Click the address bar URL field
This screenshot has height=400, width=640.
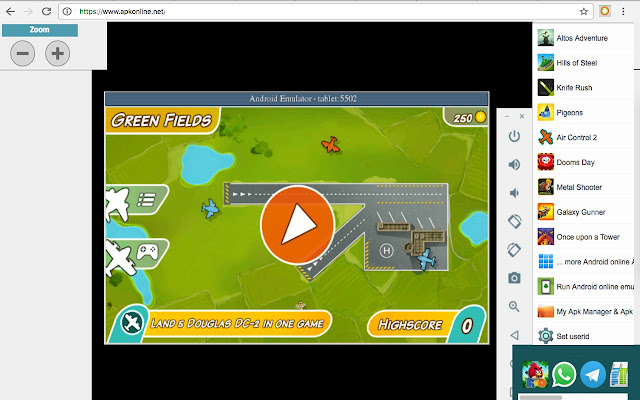(324, 11)
